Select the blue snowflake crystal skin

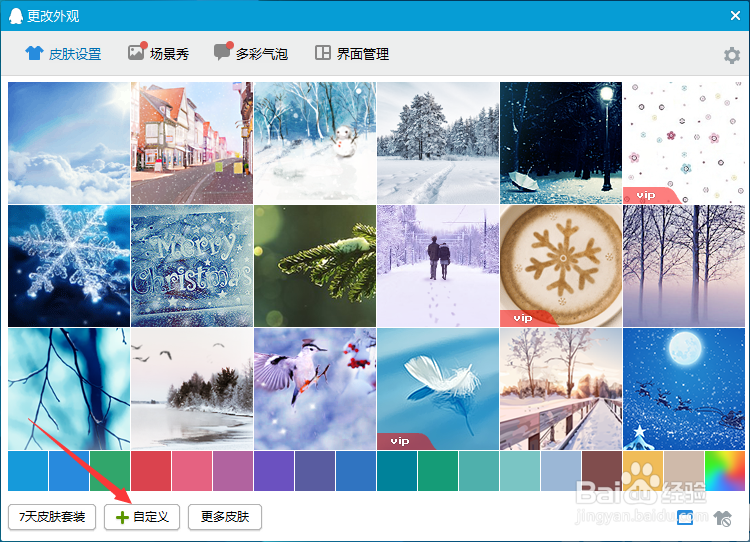point(69,266)
